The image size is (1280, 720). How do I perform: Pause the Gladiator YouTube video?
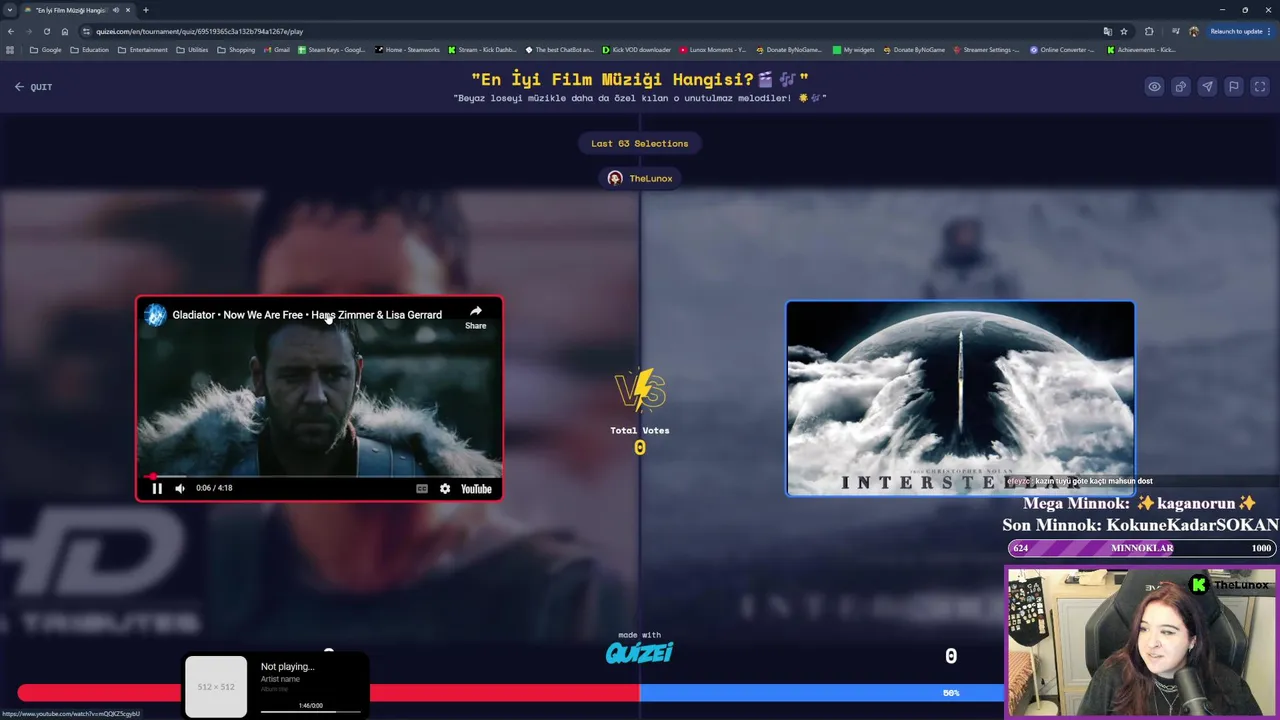tap(157, 489)
